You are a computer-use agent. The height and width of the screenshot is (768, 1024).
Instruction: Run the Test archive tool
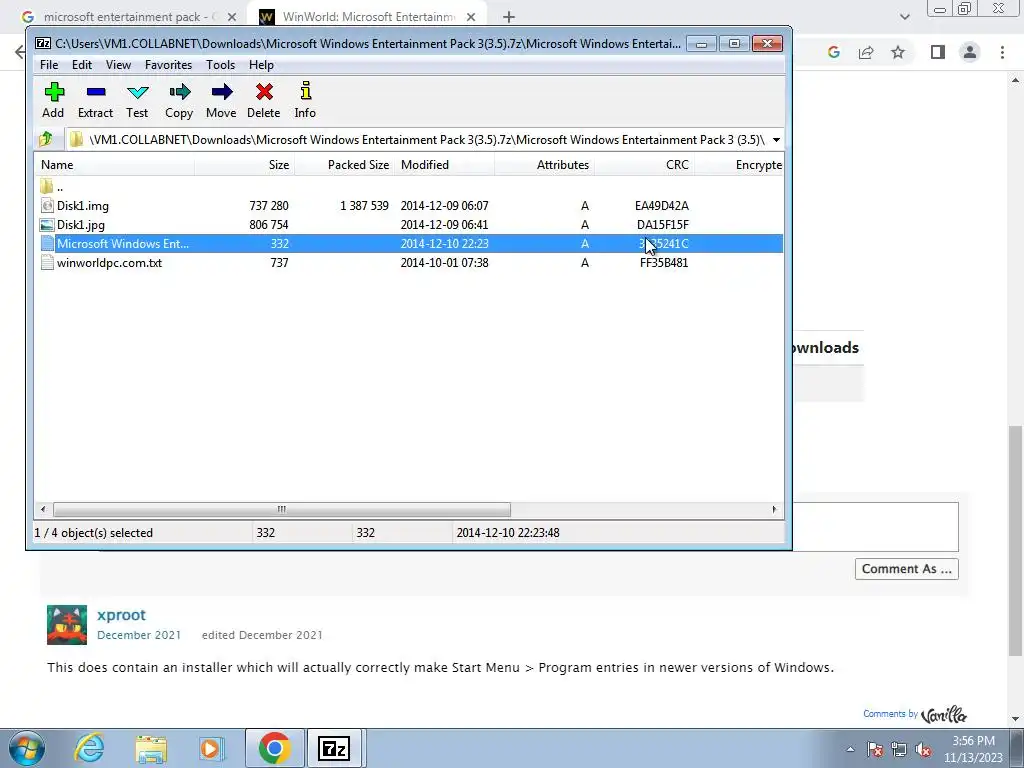(137, 92)
